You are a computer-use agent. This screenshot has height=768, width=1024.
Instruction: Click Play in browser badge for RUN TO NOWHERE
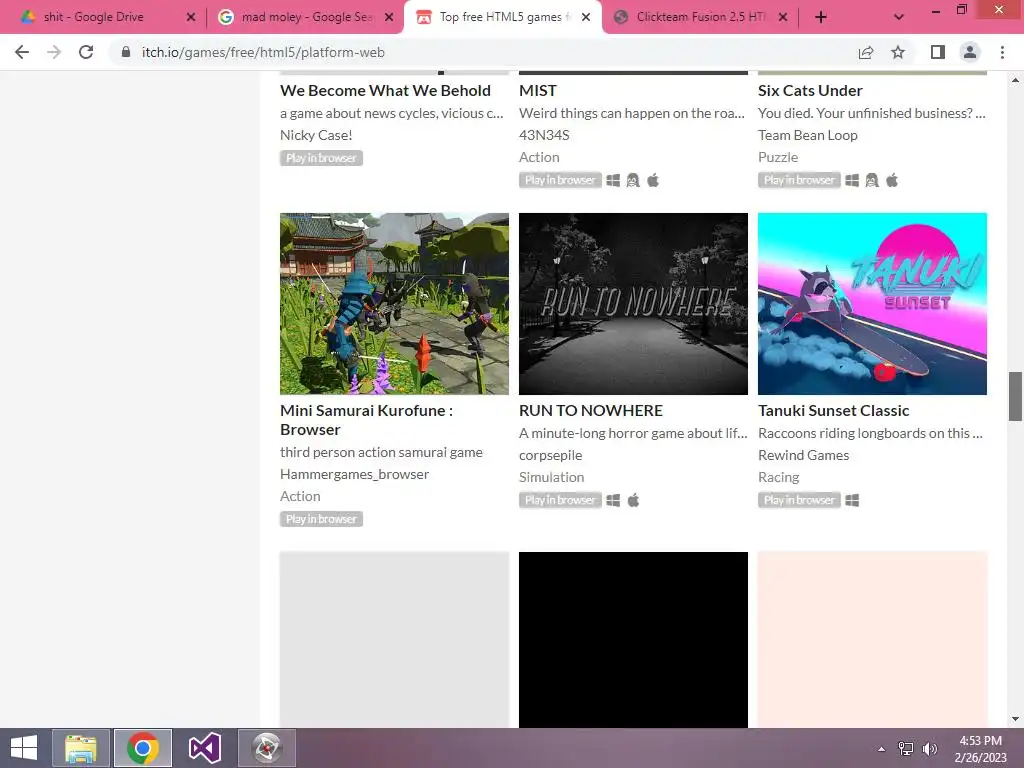point(560,500)
